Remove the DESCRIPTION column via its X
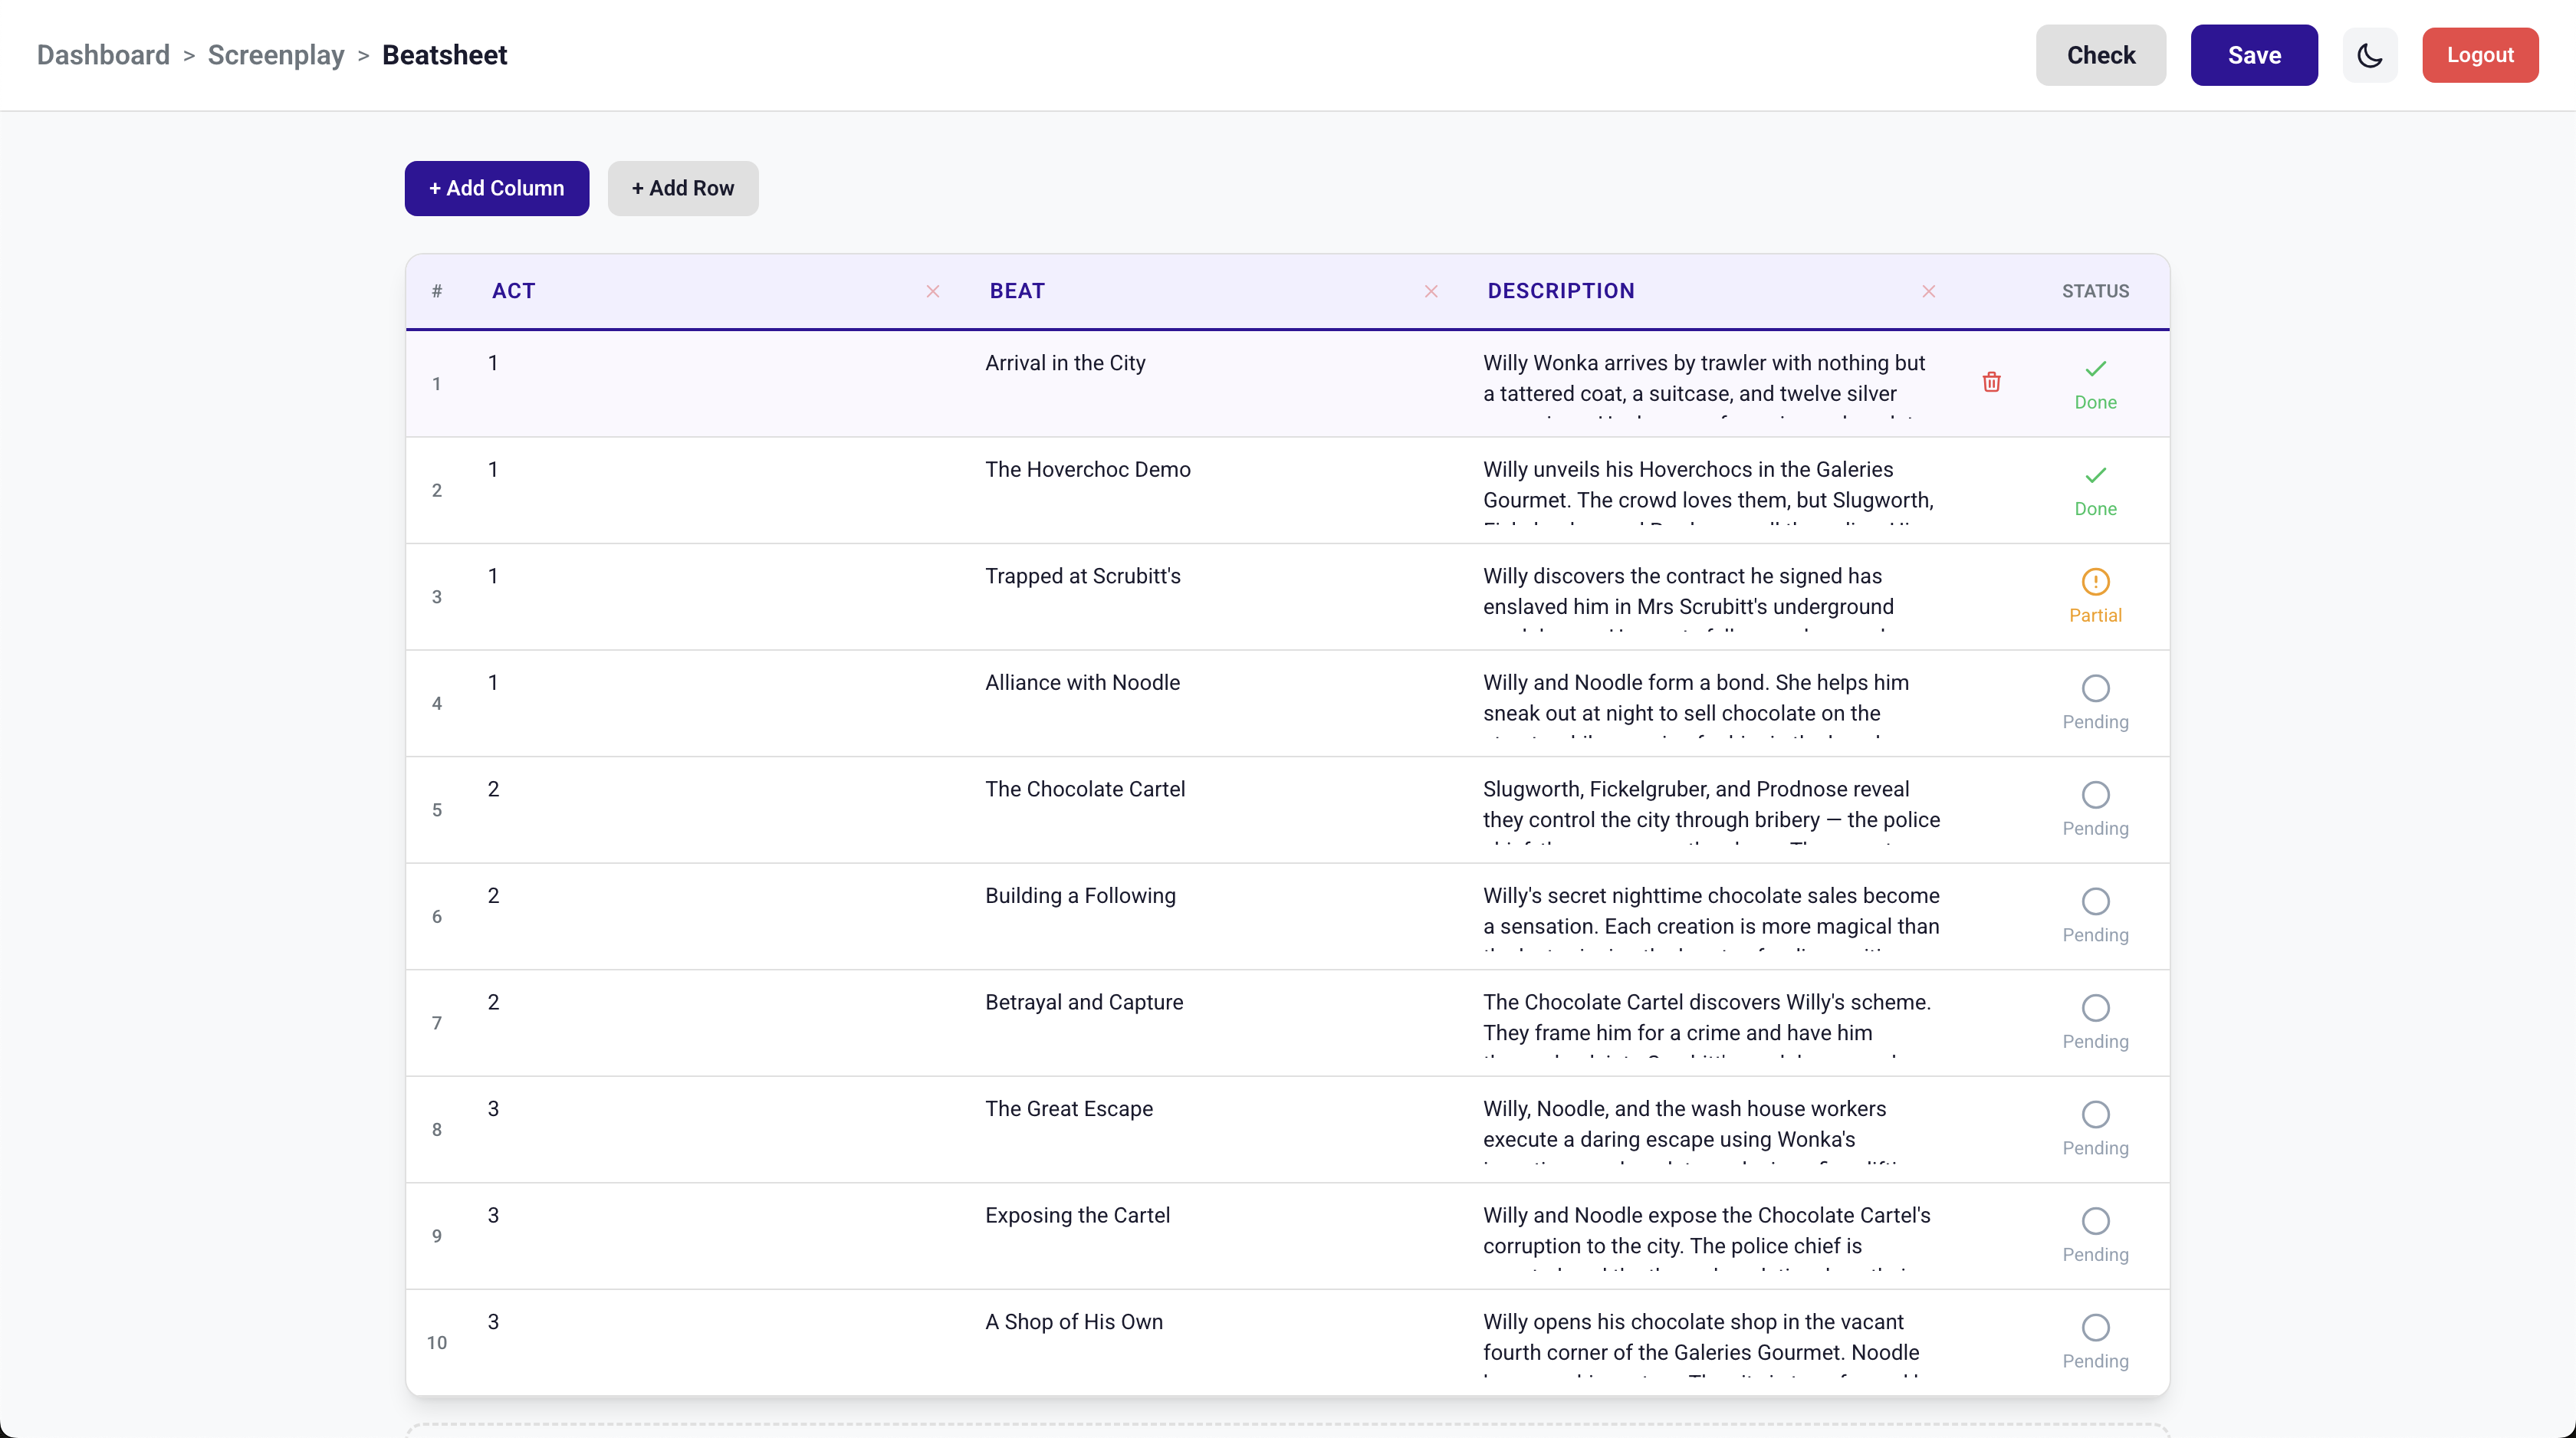Screen dimensions: 2576x1438 tap(1928, 291)
